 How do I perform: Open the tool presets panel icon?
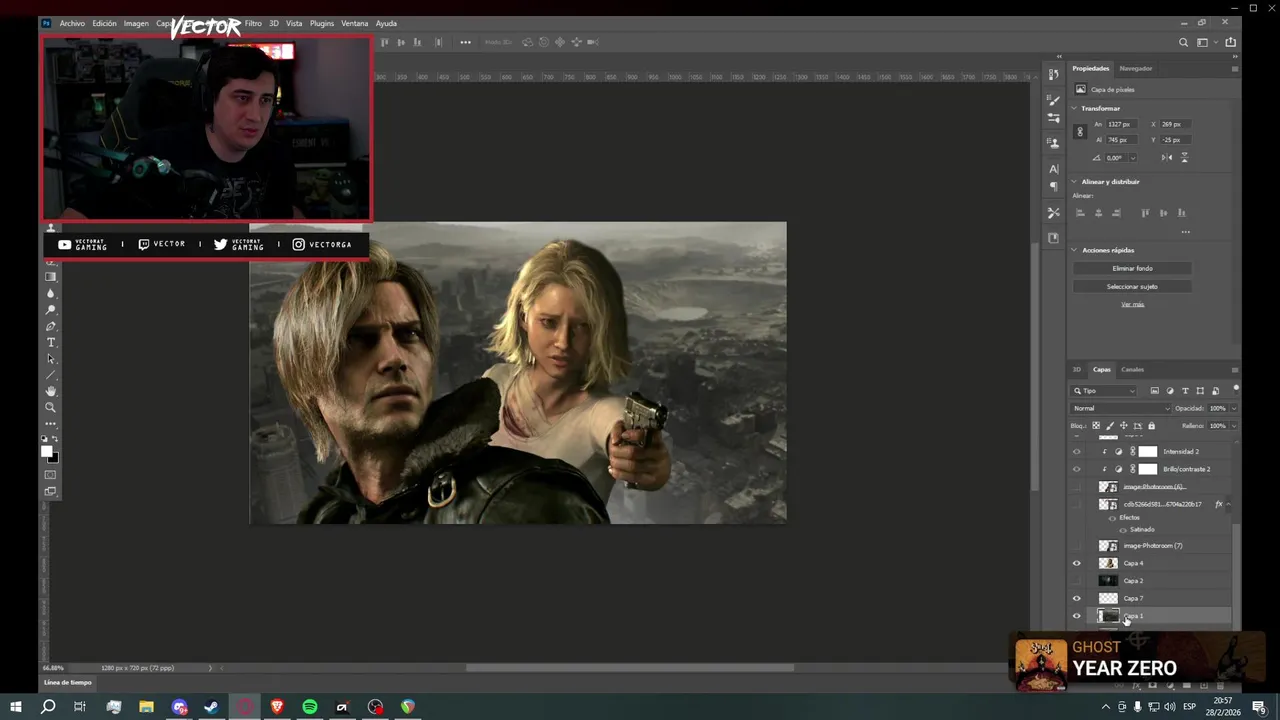pos(1053,213)
